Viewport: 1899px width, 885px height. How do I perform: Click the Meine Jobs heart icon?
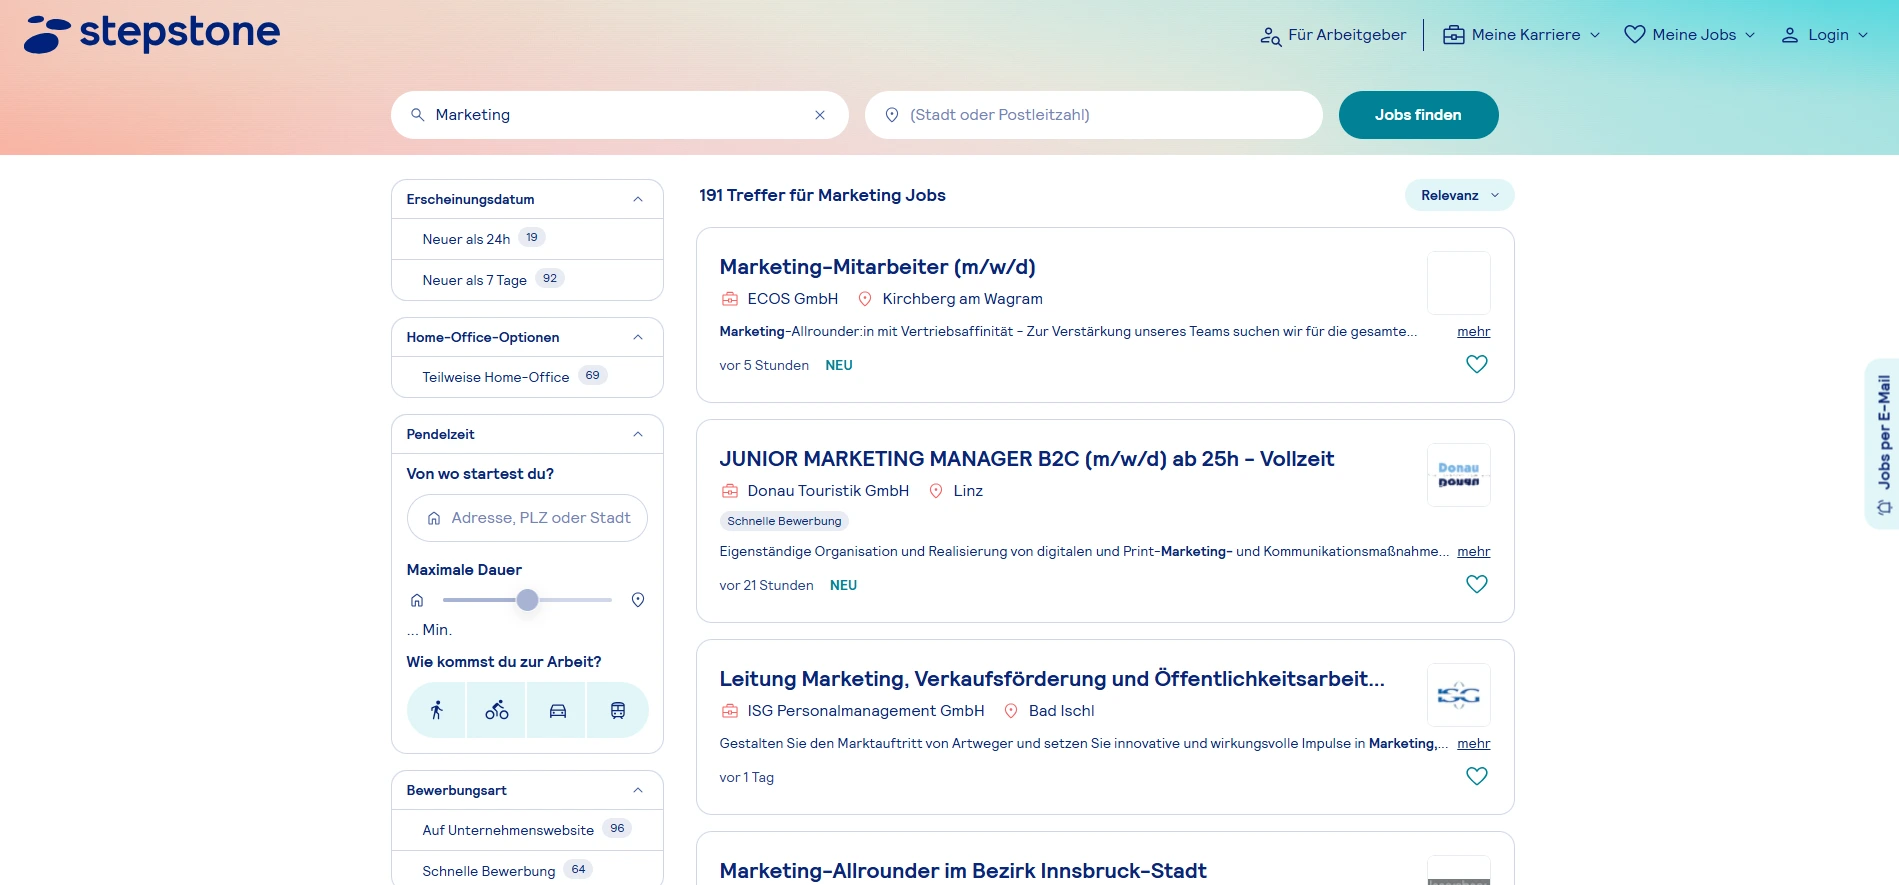coord(1634,35)
